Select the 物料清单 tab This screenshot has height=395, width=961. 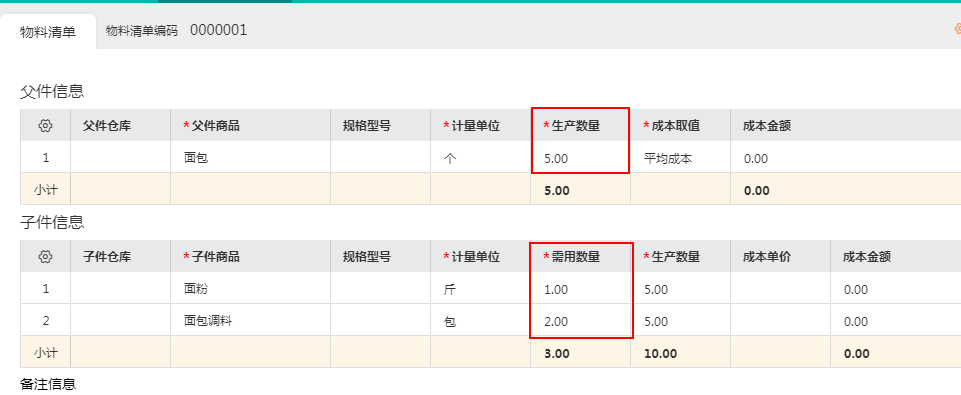(48, 32)
